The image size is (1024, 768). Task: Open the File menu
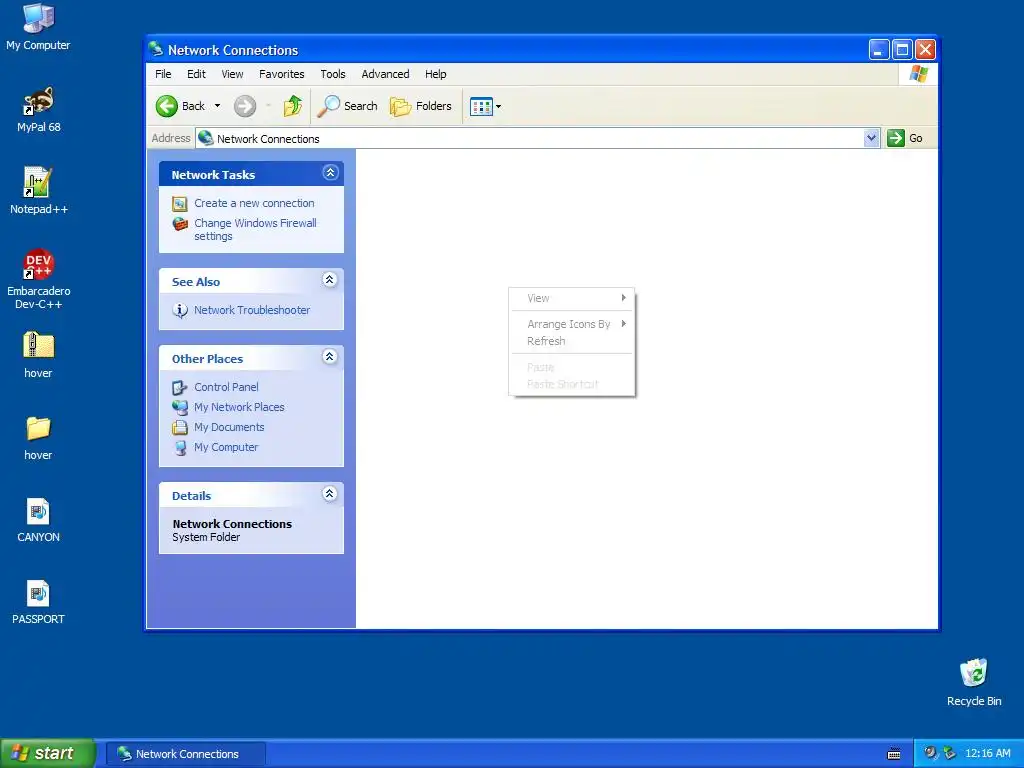(163, 74)
